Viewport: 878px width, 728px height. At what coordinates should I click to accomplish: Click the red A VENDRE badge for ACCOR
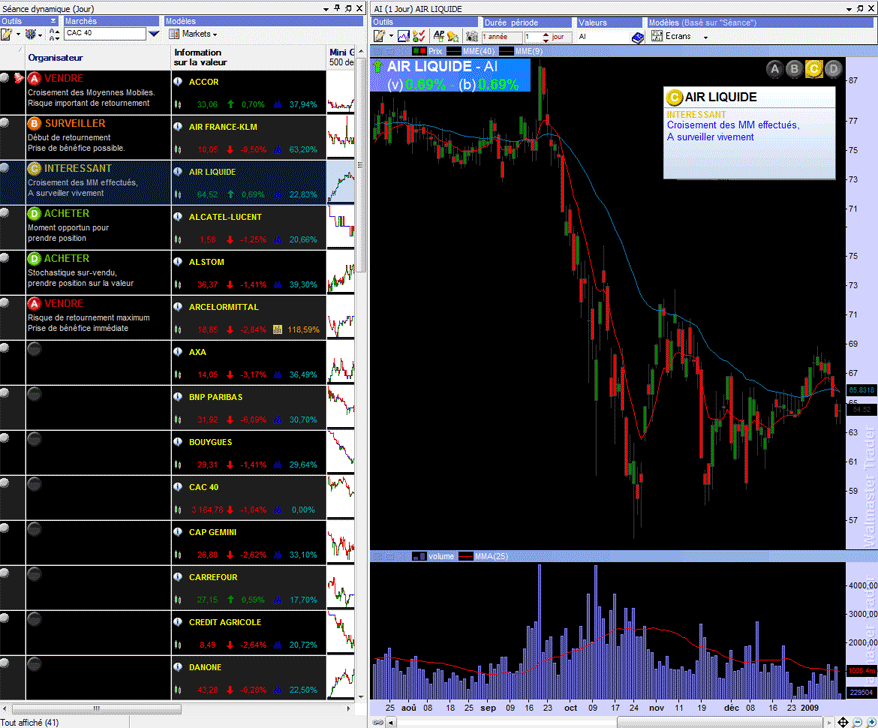coord(35,78)
